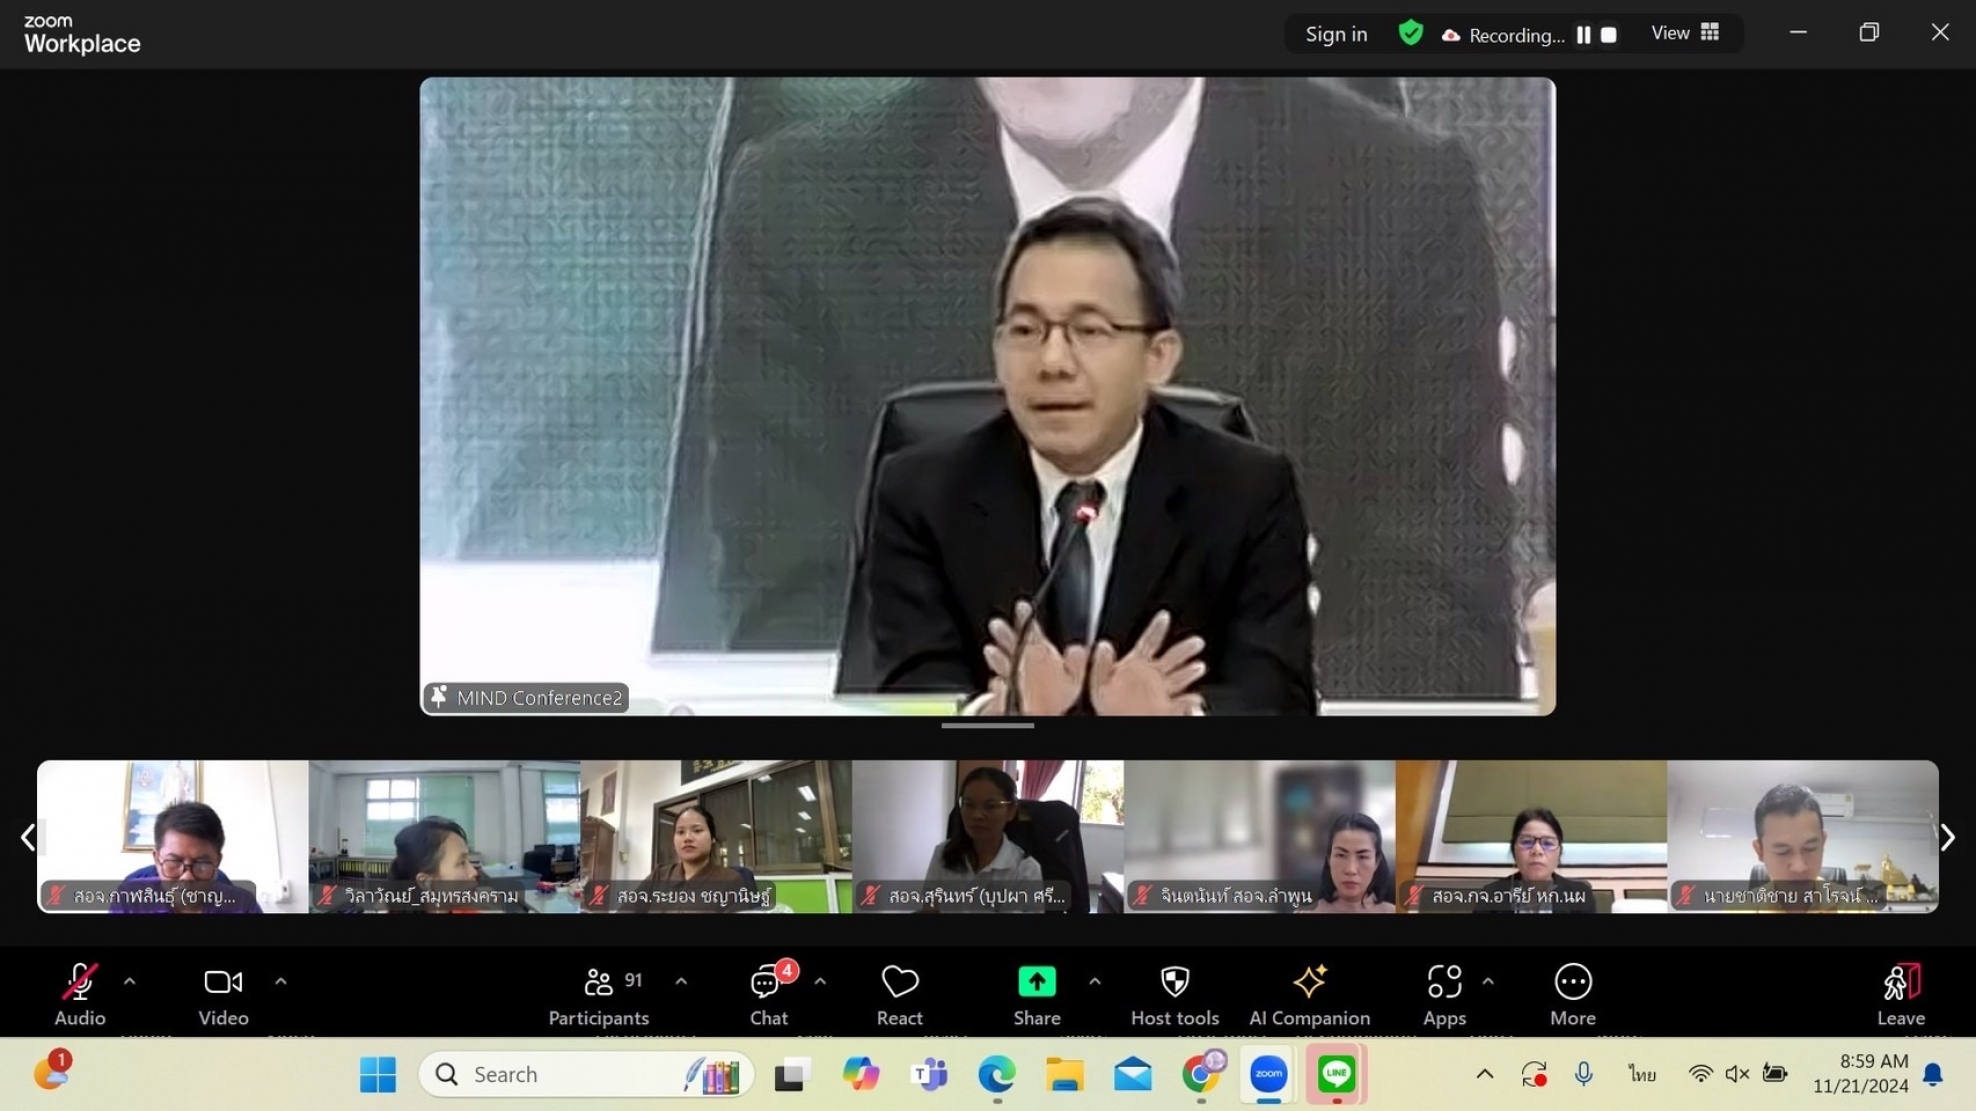Show previous participant thumbnails
1976x1111 pixels.
(x=27, y=837)
